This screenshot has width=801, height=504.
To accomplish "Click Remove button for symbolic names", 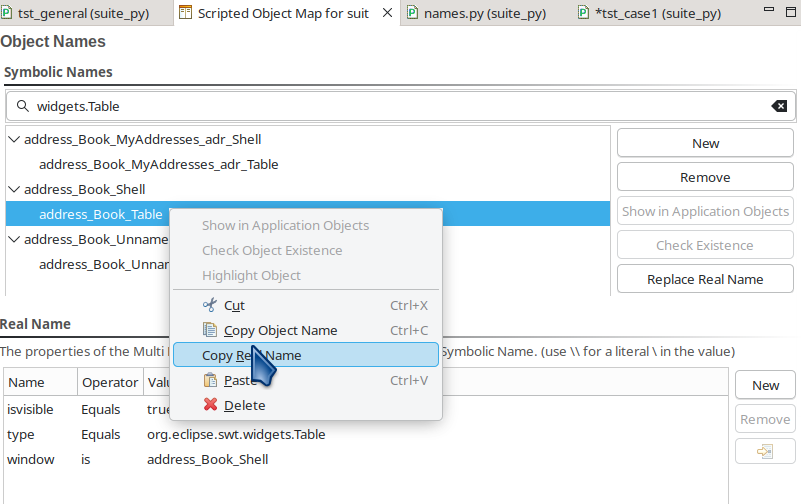I will coord(705,177).
